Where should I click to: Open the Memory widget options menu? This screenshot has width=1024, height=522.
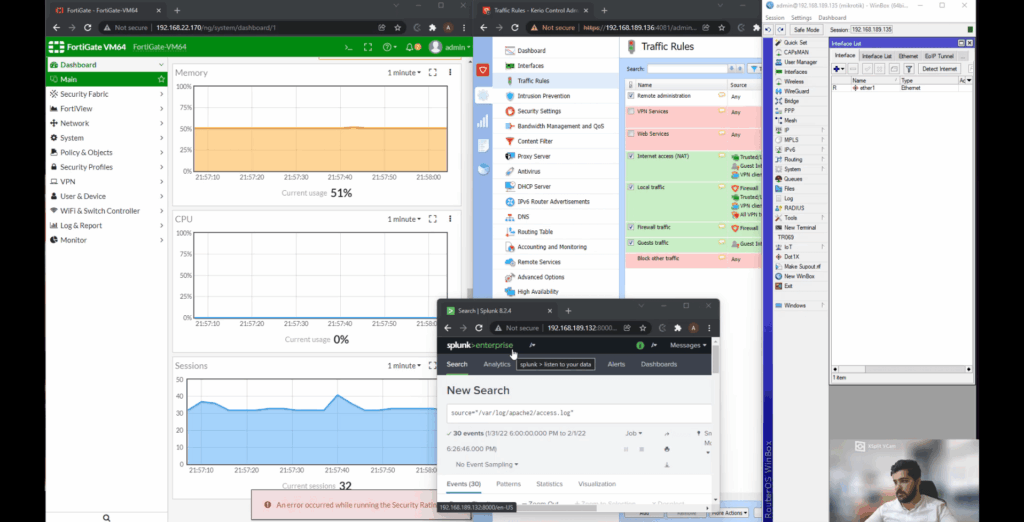tap(450, 73)
